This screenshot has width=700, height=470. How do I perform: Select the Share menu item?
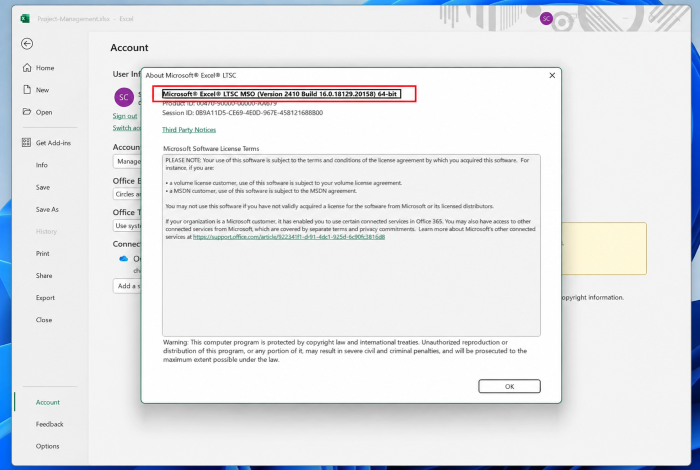tap(44, 275)
